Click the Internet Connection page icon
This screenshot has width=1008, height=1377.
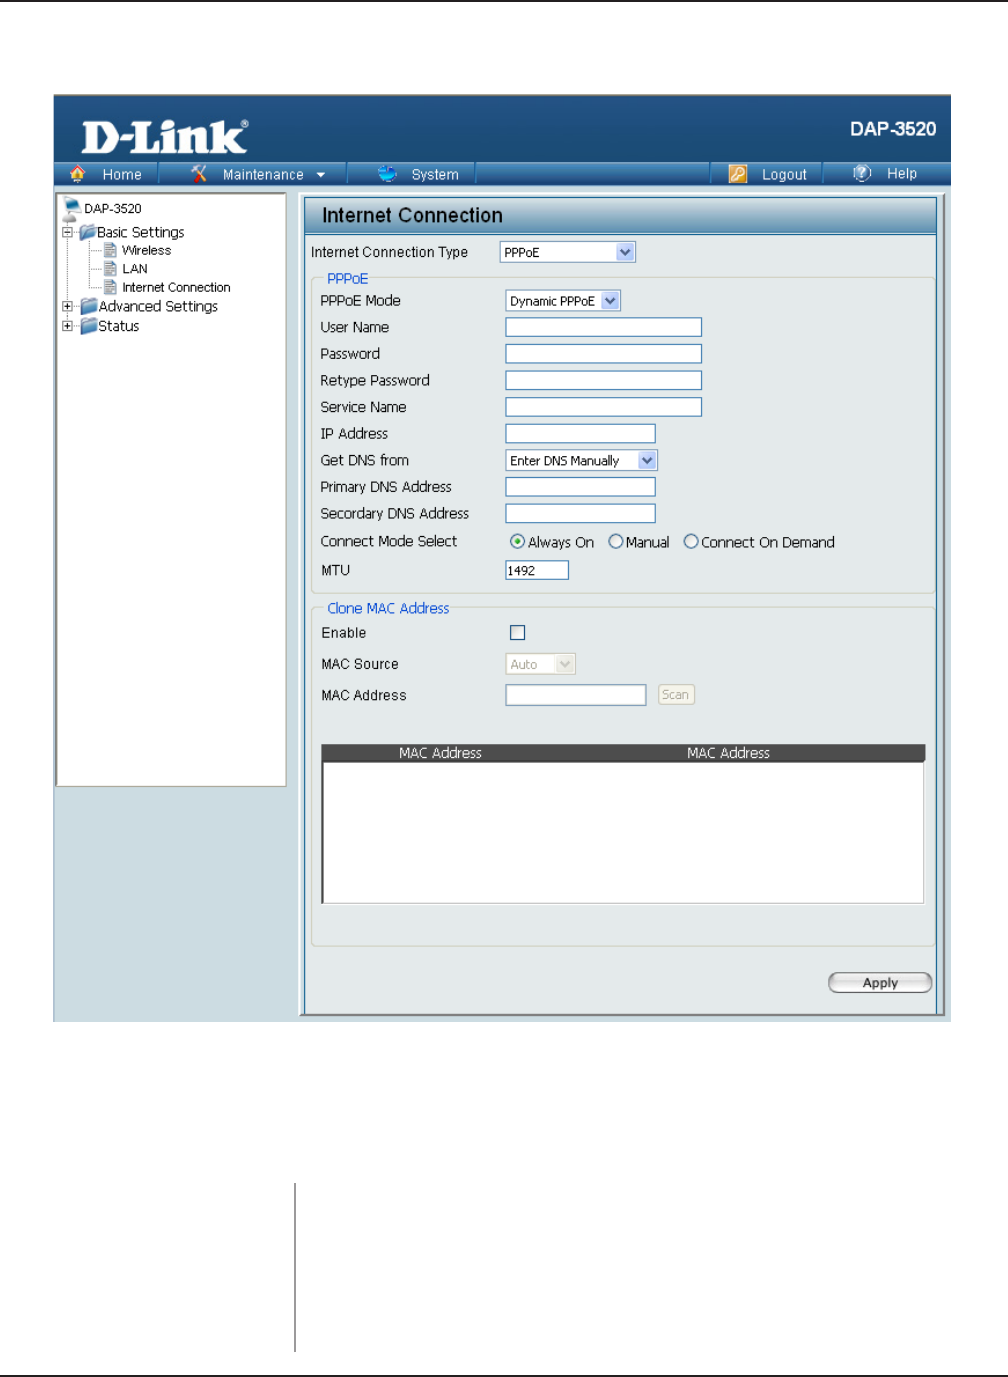pos(111,287)
